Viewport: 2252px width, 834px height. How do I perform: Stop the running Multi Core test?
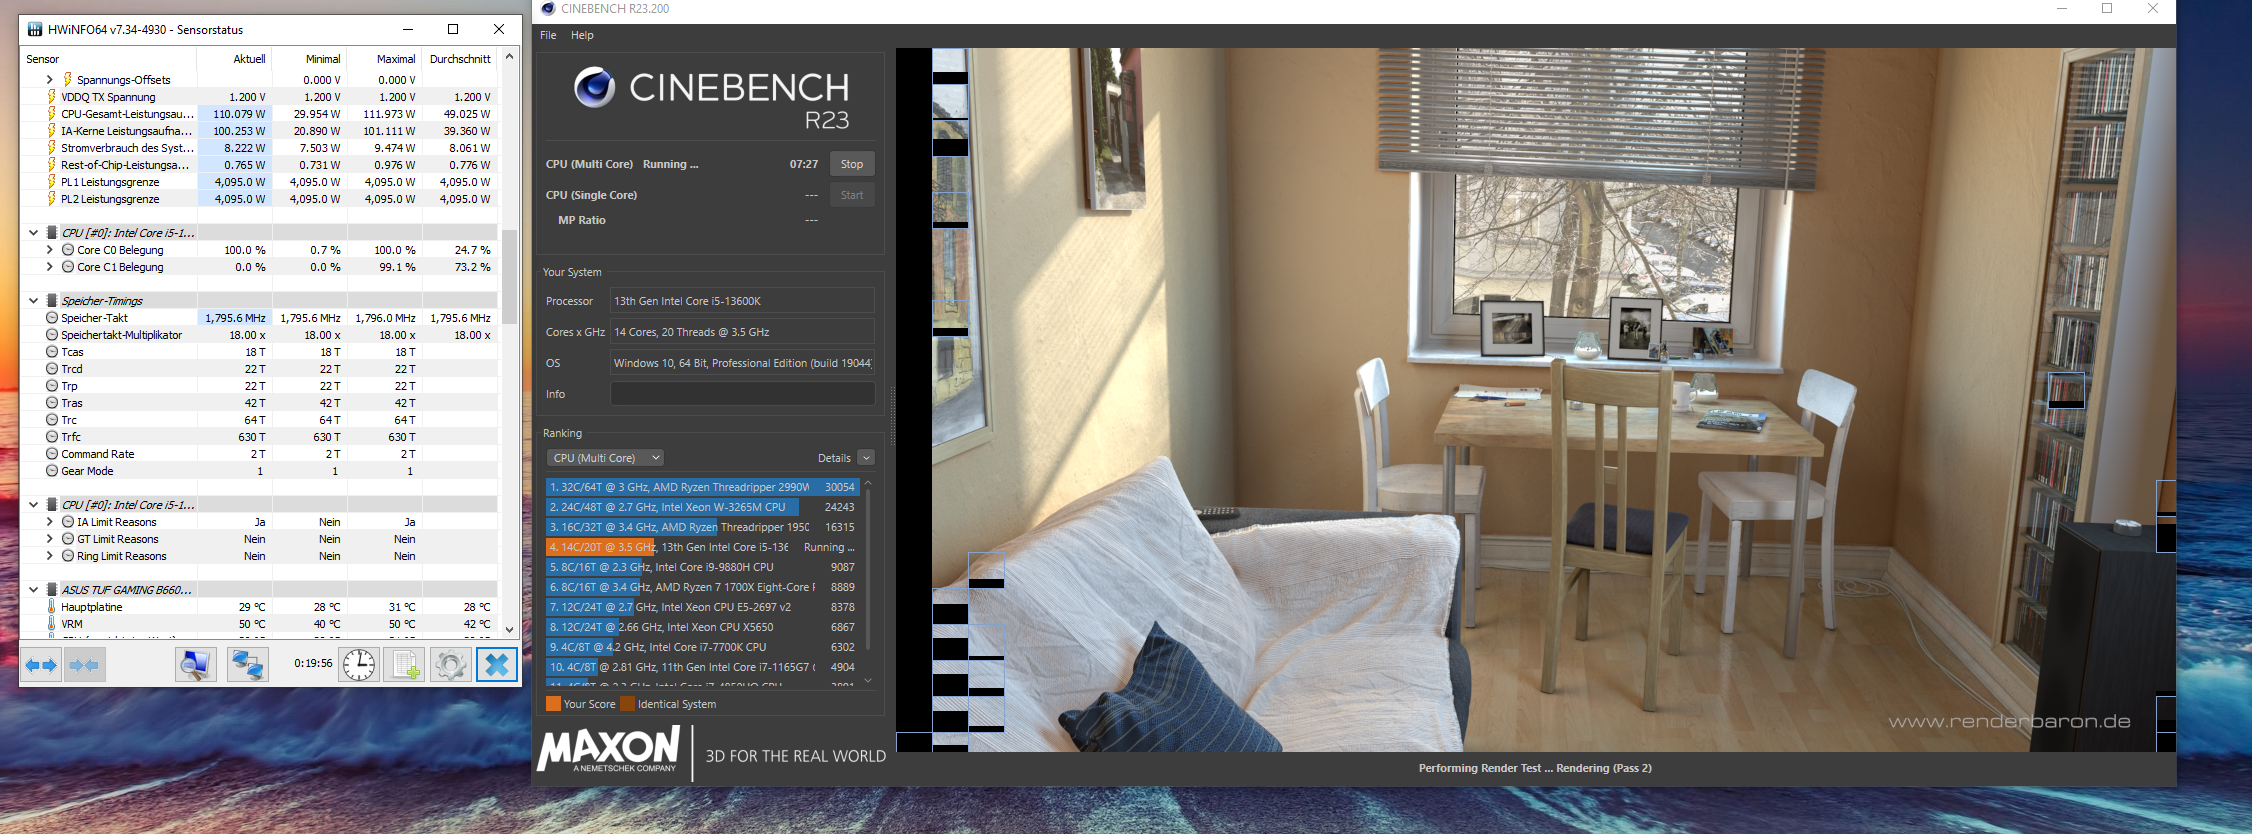click(x=852, y=164)
